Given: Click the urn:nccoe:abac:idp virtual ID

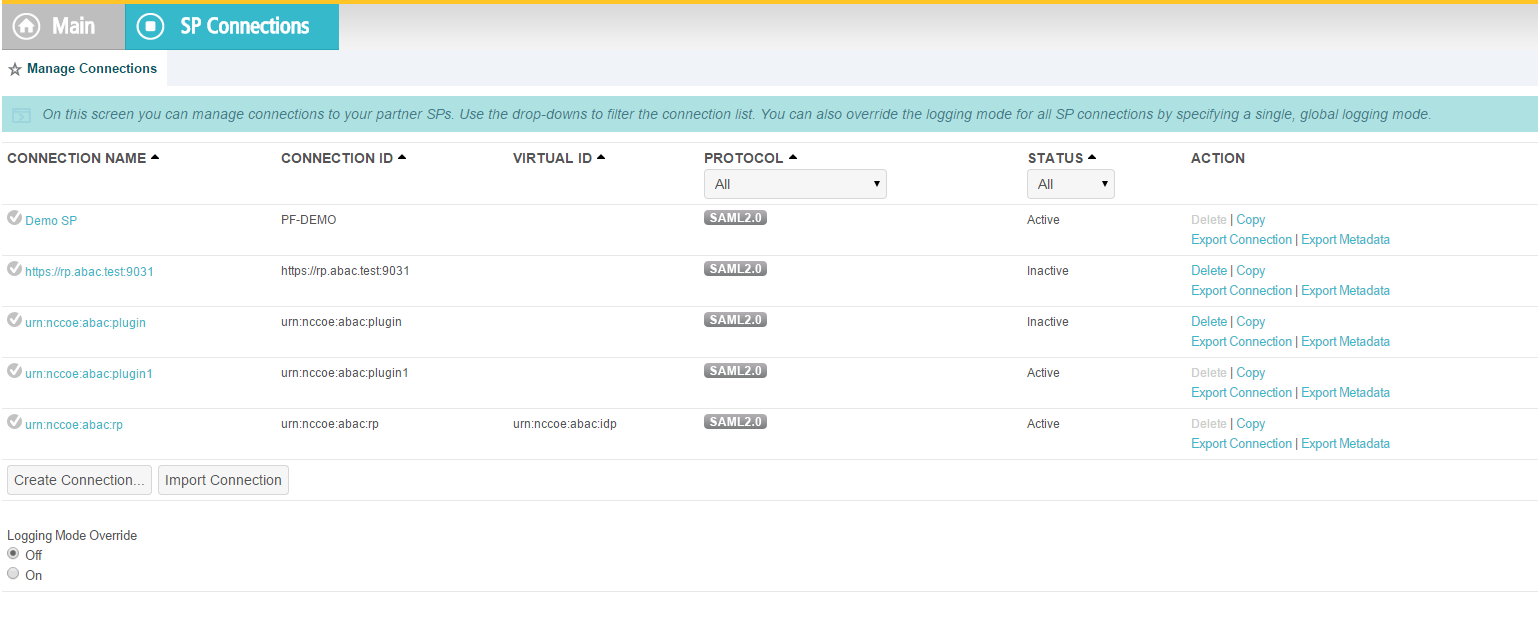Looking at the screenshot, I should click(x=565, y=424).
